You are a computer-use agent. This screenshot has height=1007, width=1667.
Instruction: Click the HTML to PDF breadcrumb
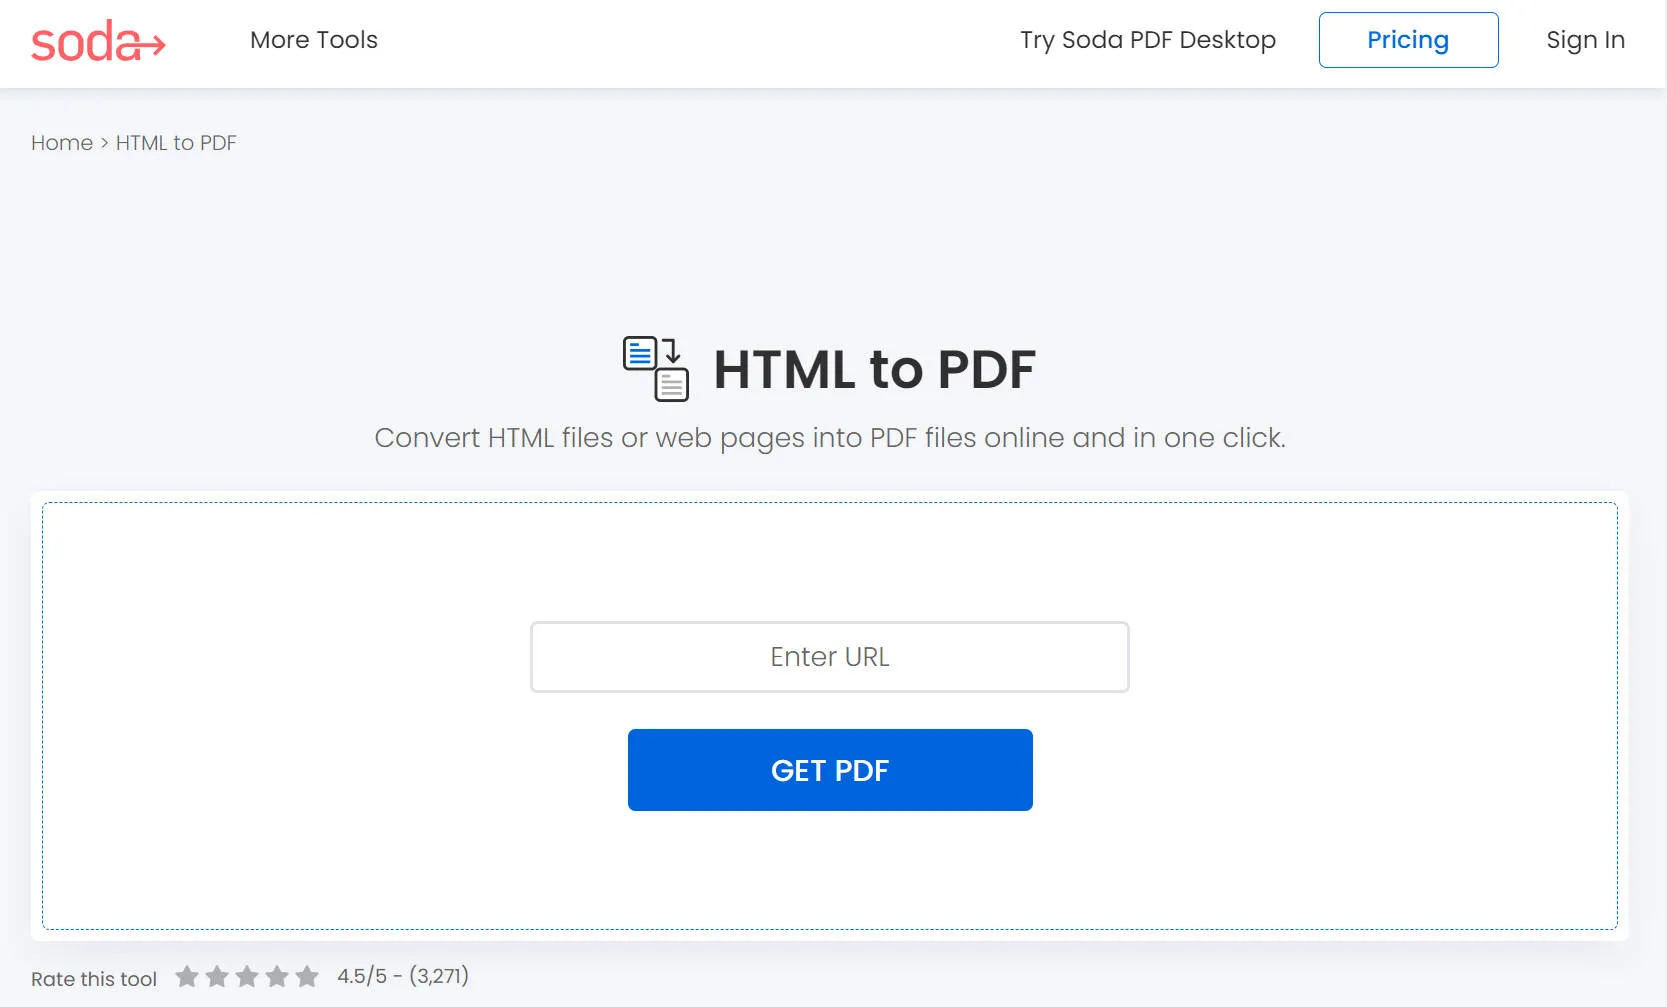[x=176, y=143]
